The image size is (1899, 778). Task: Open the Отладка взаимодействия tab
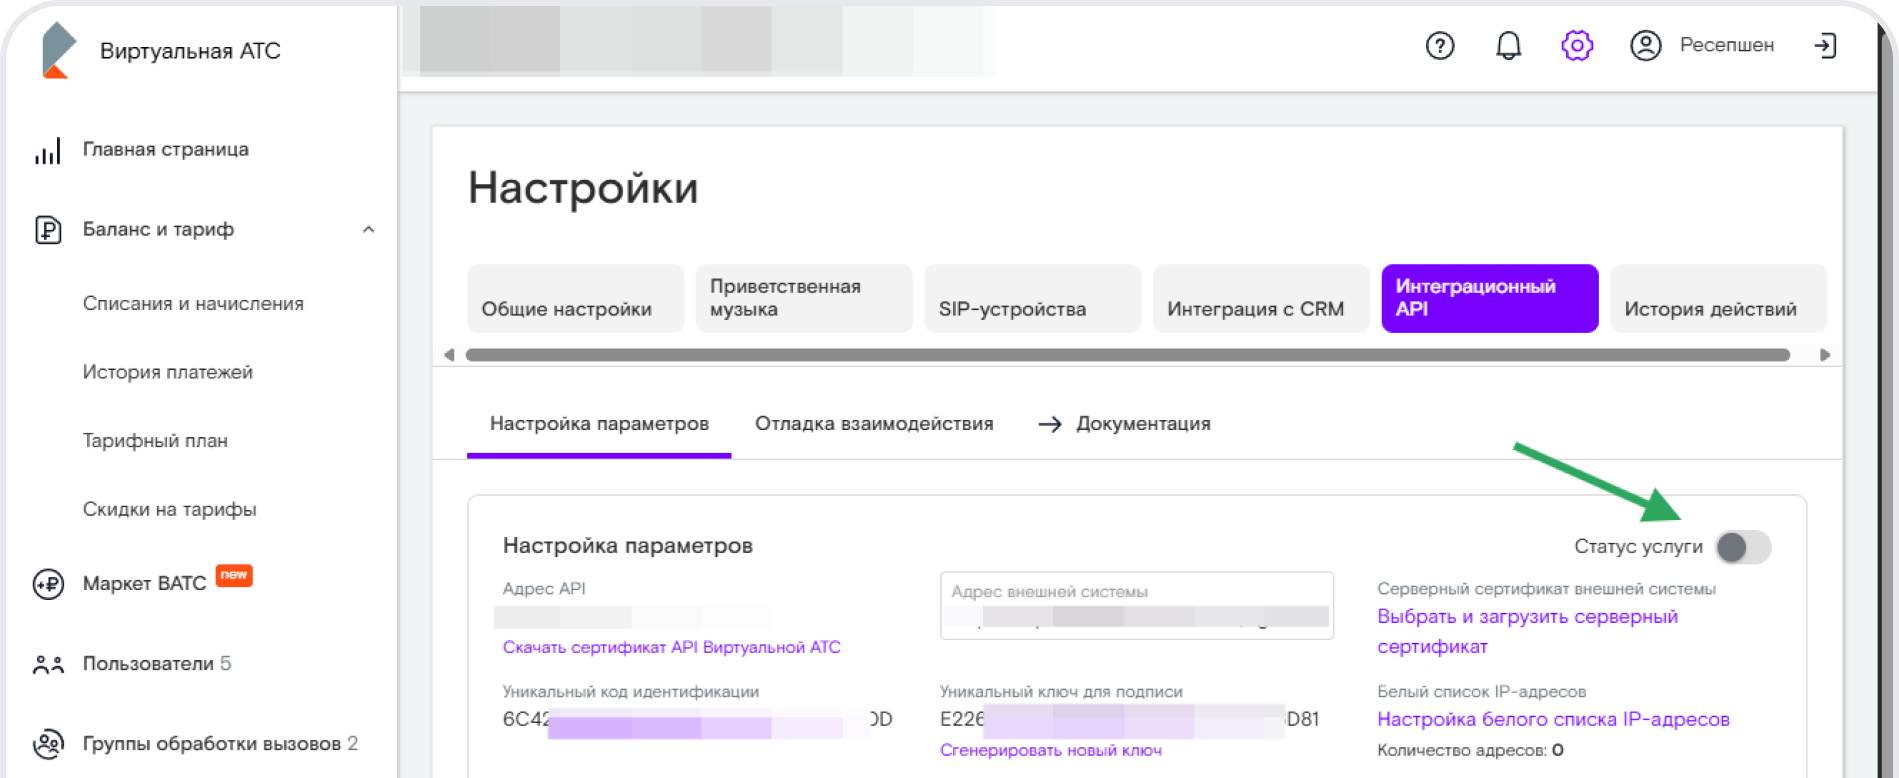point(873,424)
